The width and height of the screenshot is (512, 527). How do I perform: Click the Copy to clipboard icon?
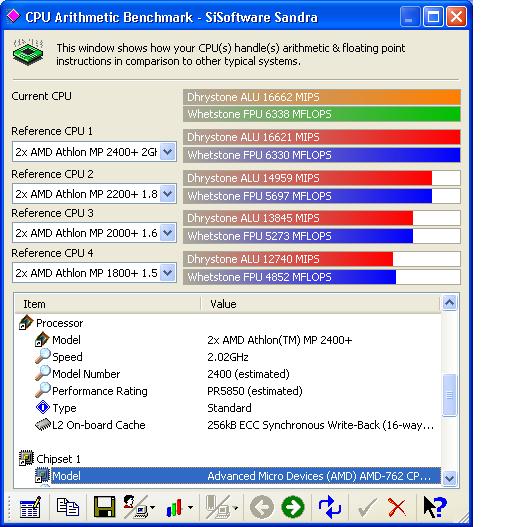coord(68,507)
